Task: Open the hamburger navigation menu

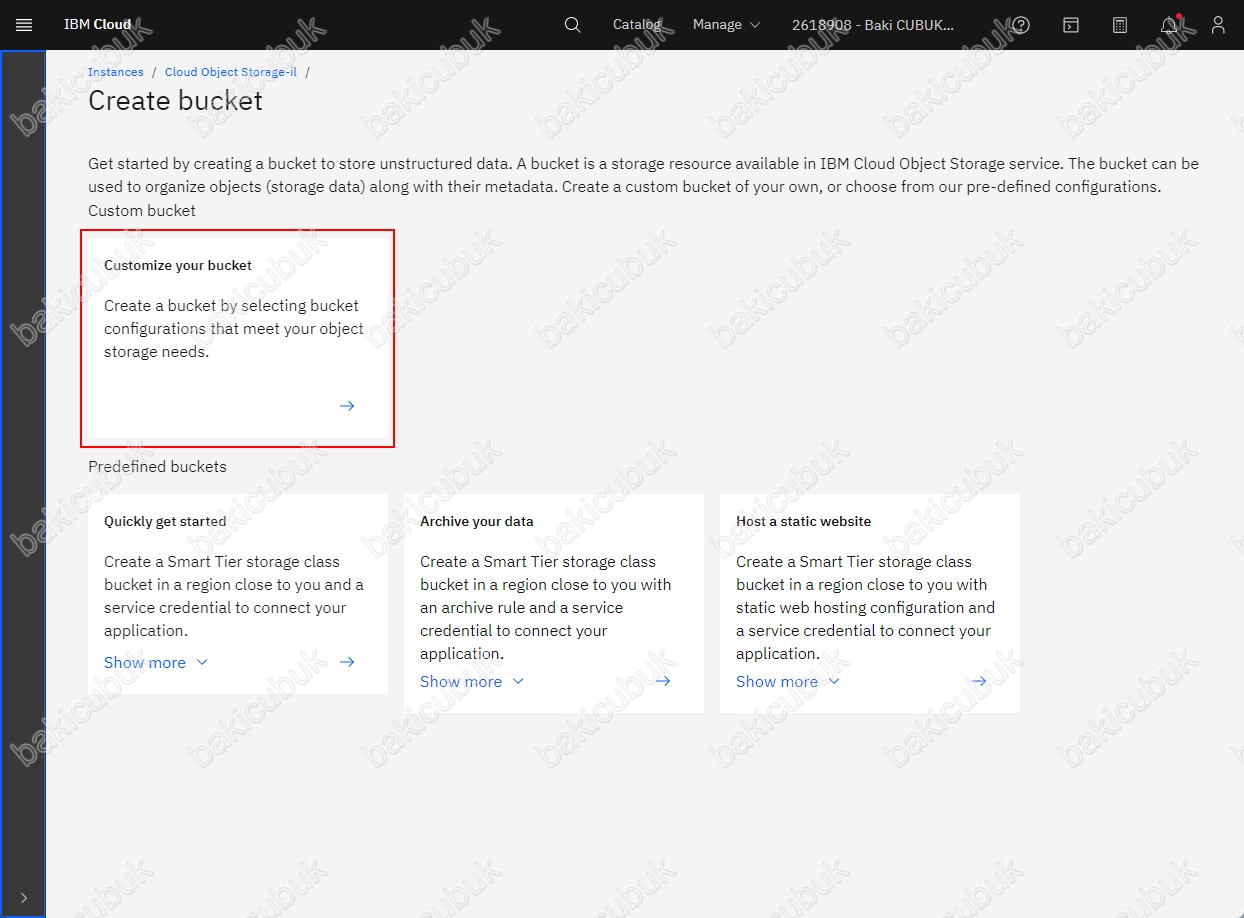Action: point(24,25)
